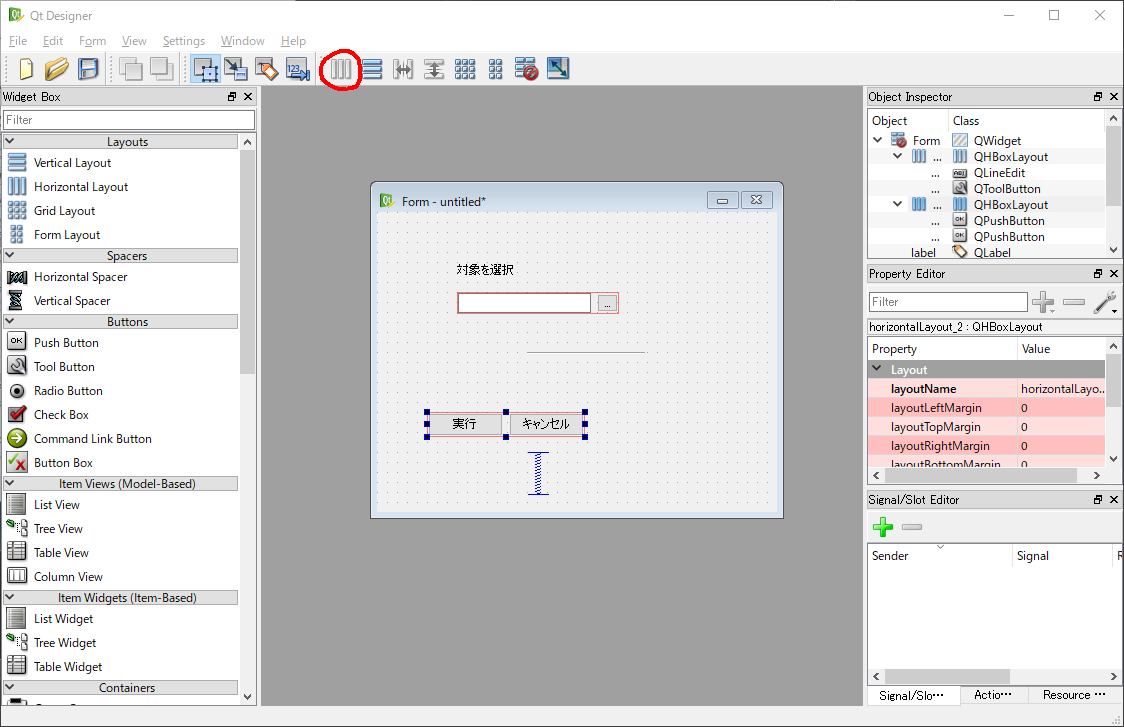This screenshot has width=1124, height=727.
Task: Open the Form menu
Action: tap(92, 41)
